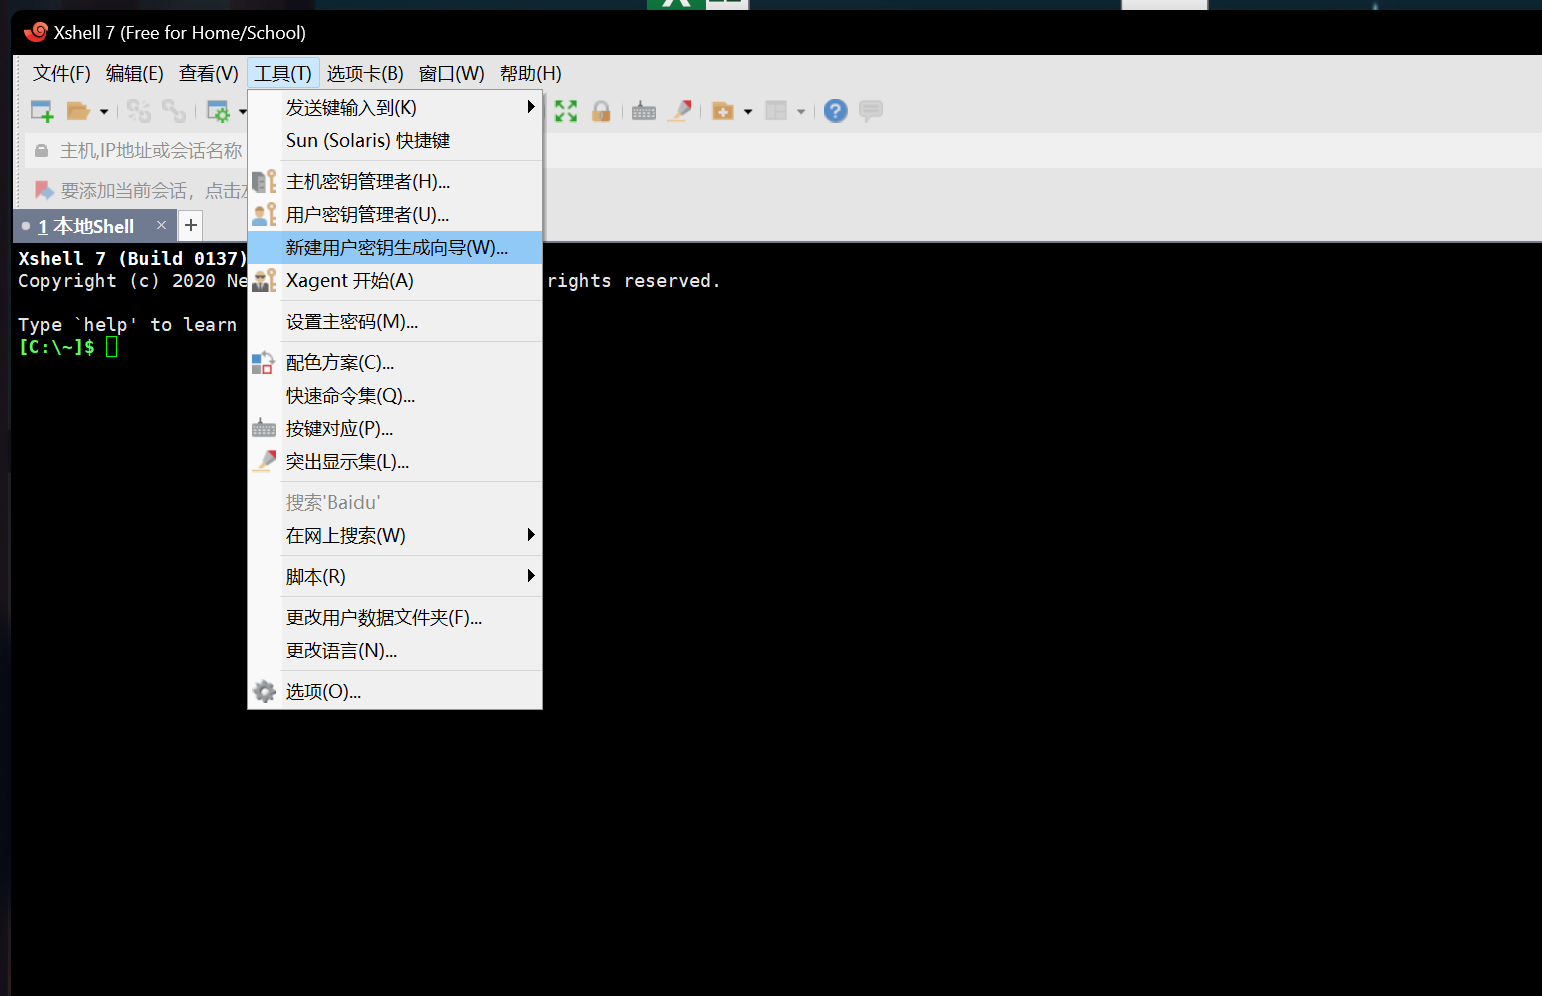Screen dimensions: 1542x996
Task: Close the 本地Shell tab with its X
Action: pos(161,225)
